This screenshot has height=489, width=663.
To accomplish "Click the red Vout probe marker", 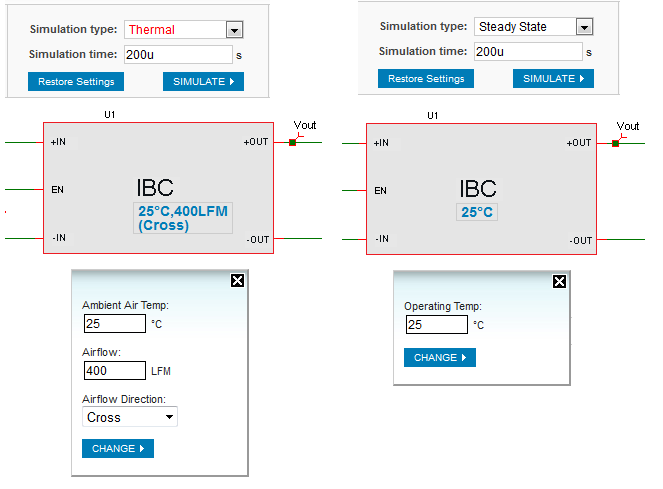I will click(616, 143).
